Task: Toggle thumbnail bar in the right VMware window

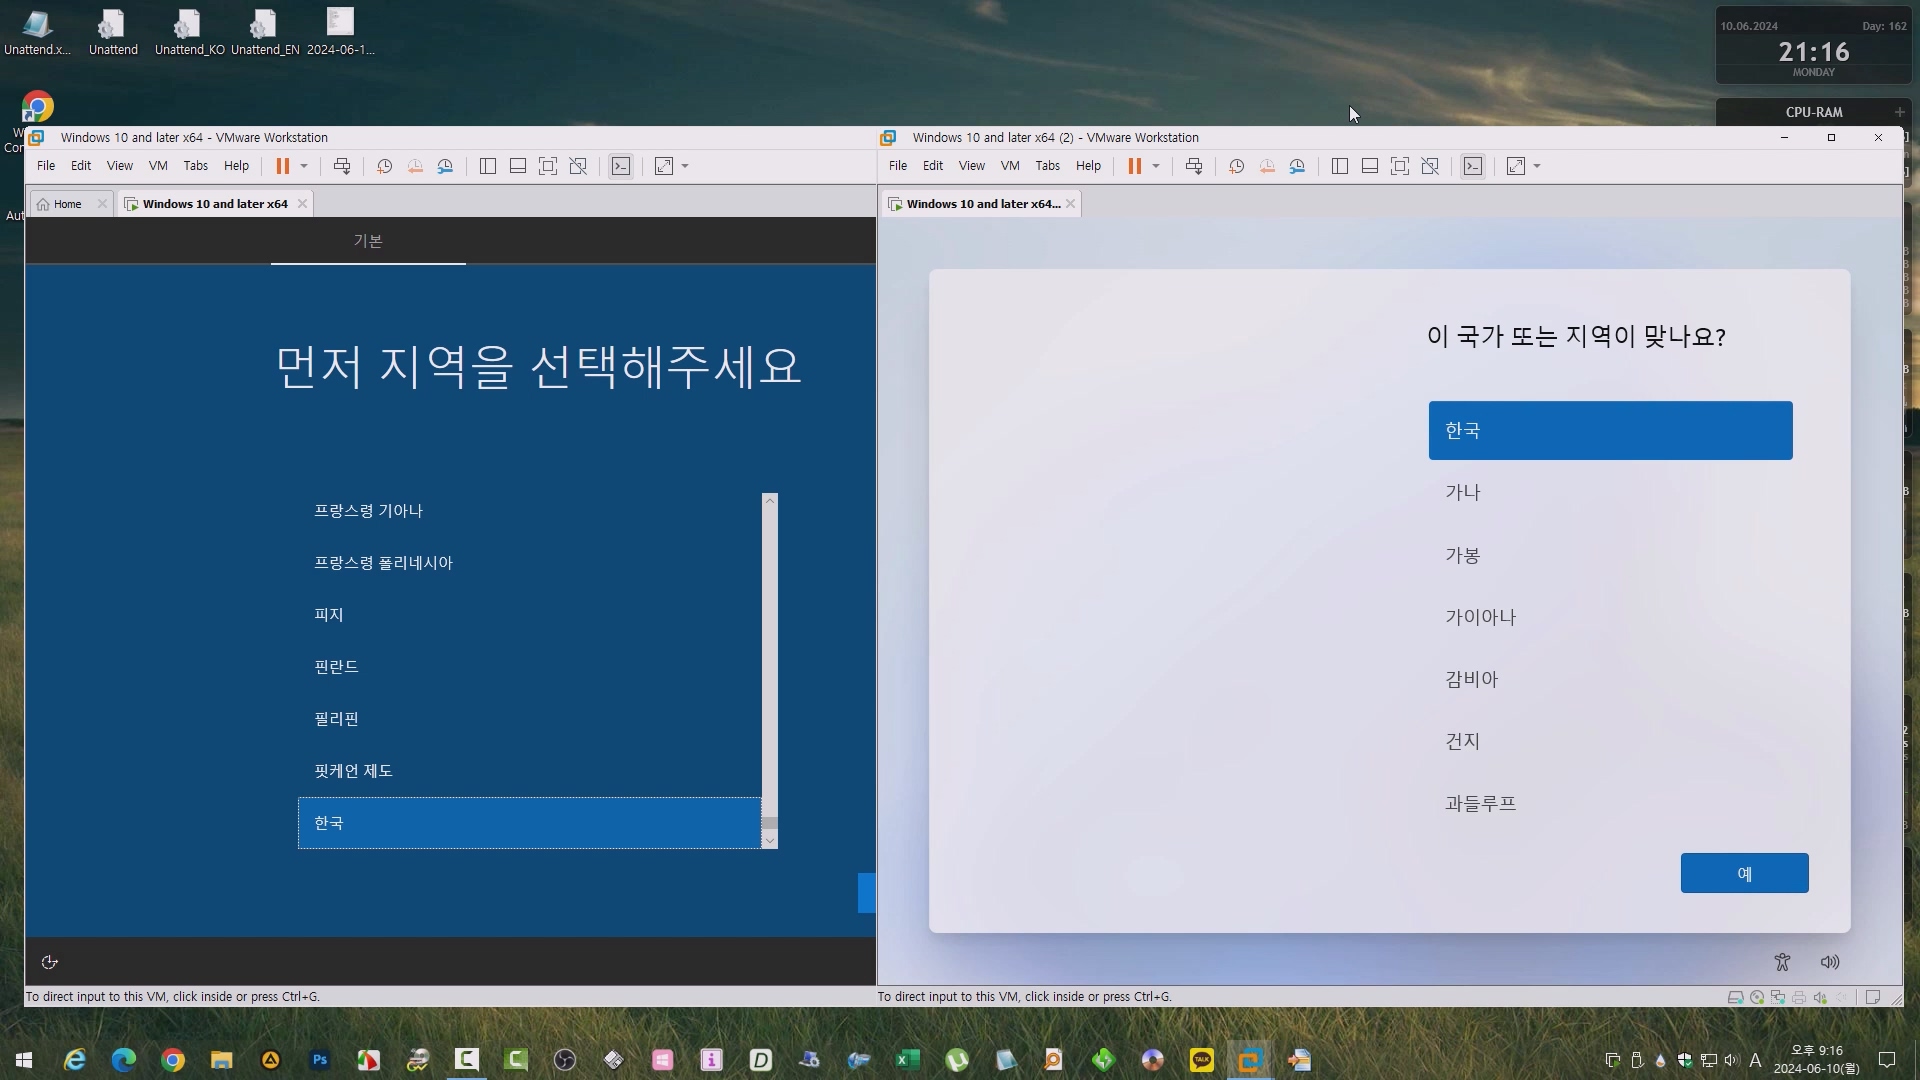Action: tap(1370, 166)
